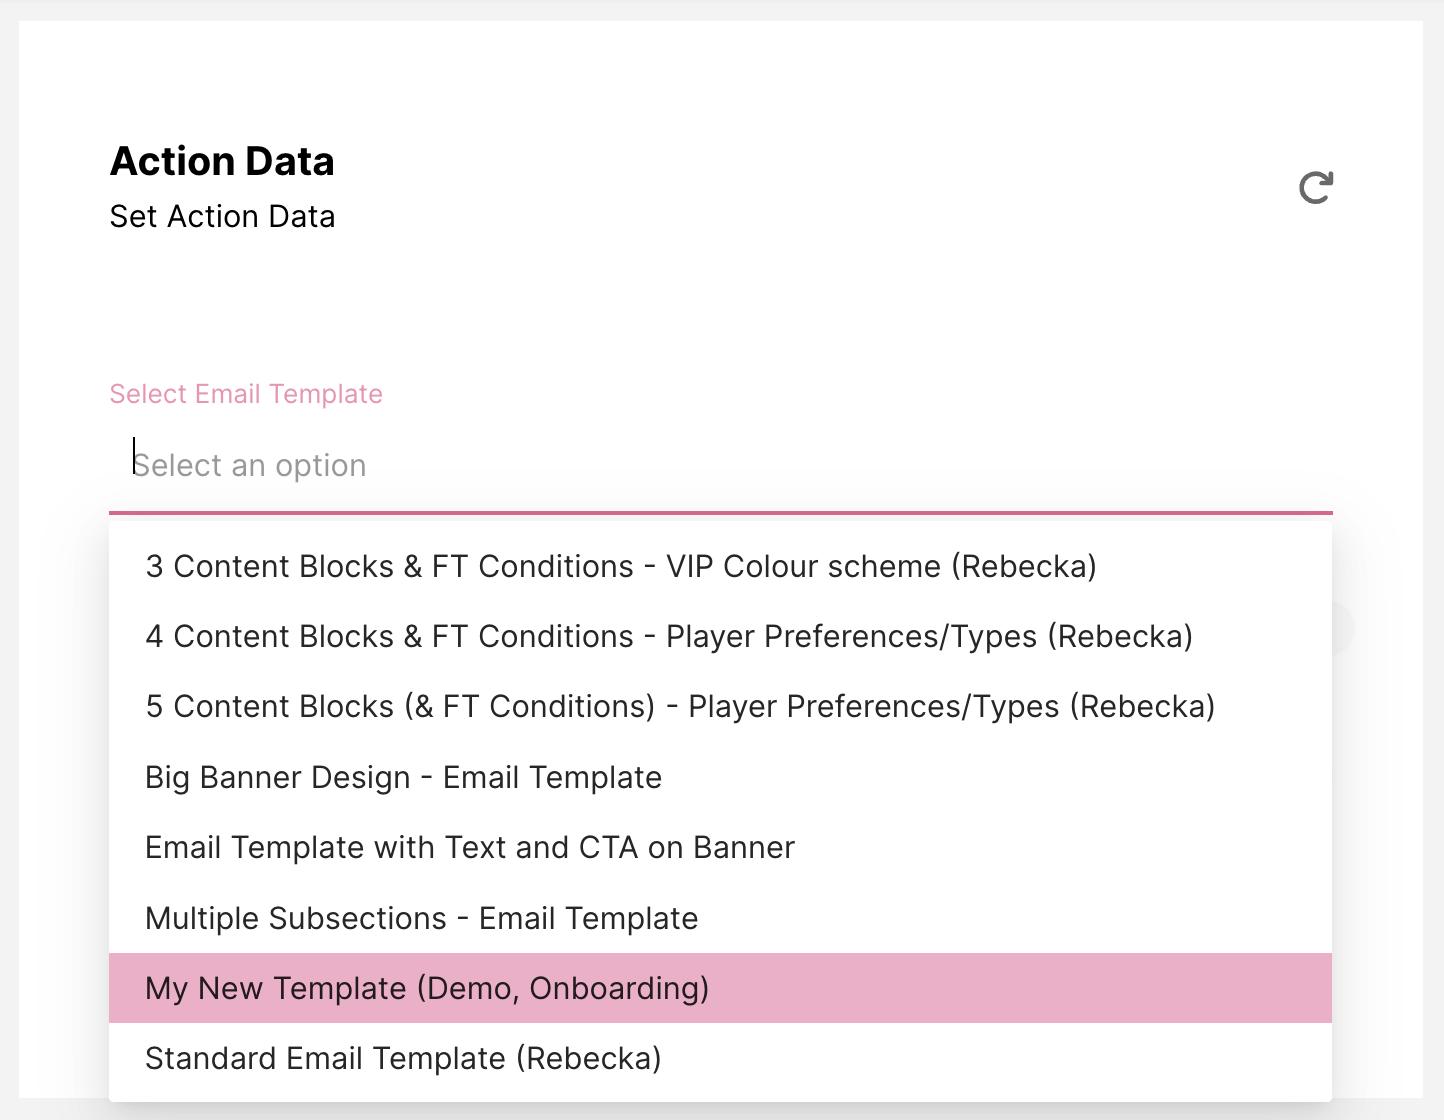Screen dimensions: 1444x1120
Task: Click the 'Set Action Data' subtitle text
Action: coord(222,217)
